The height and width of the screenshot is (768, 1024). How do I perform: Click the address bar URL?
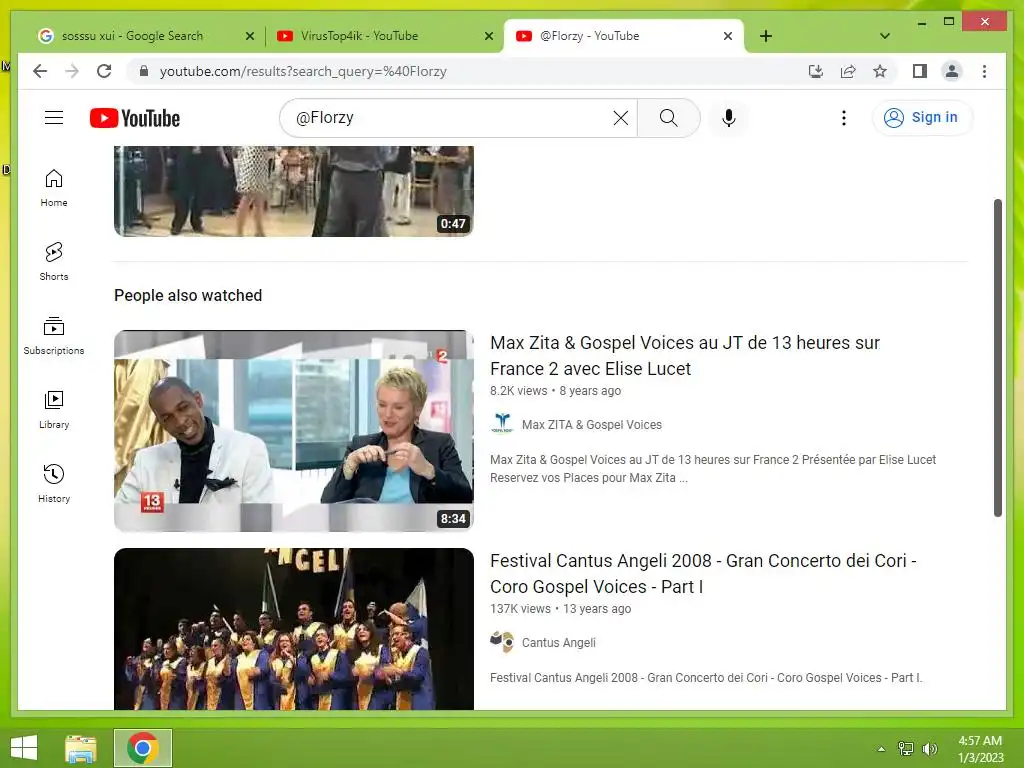click(303, 71)
